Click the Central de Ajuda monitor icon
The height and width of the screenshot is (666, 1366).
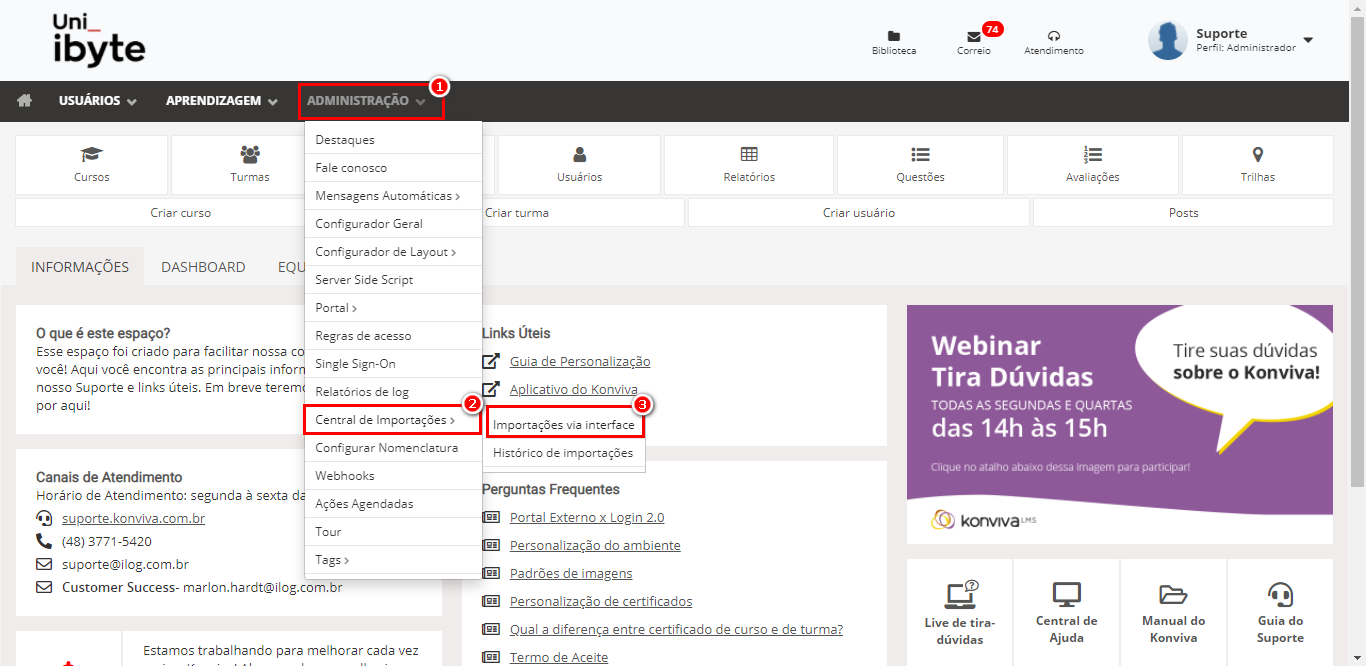(1067, 594)
